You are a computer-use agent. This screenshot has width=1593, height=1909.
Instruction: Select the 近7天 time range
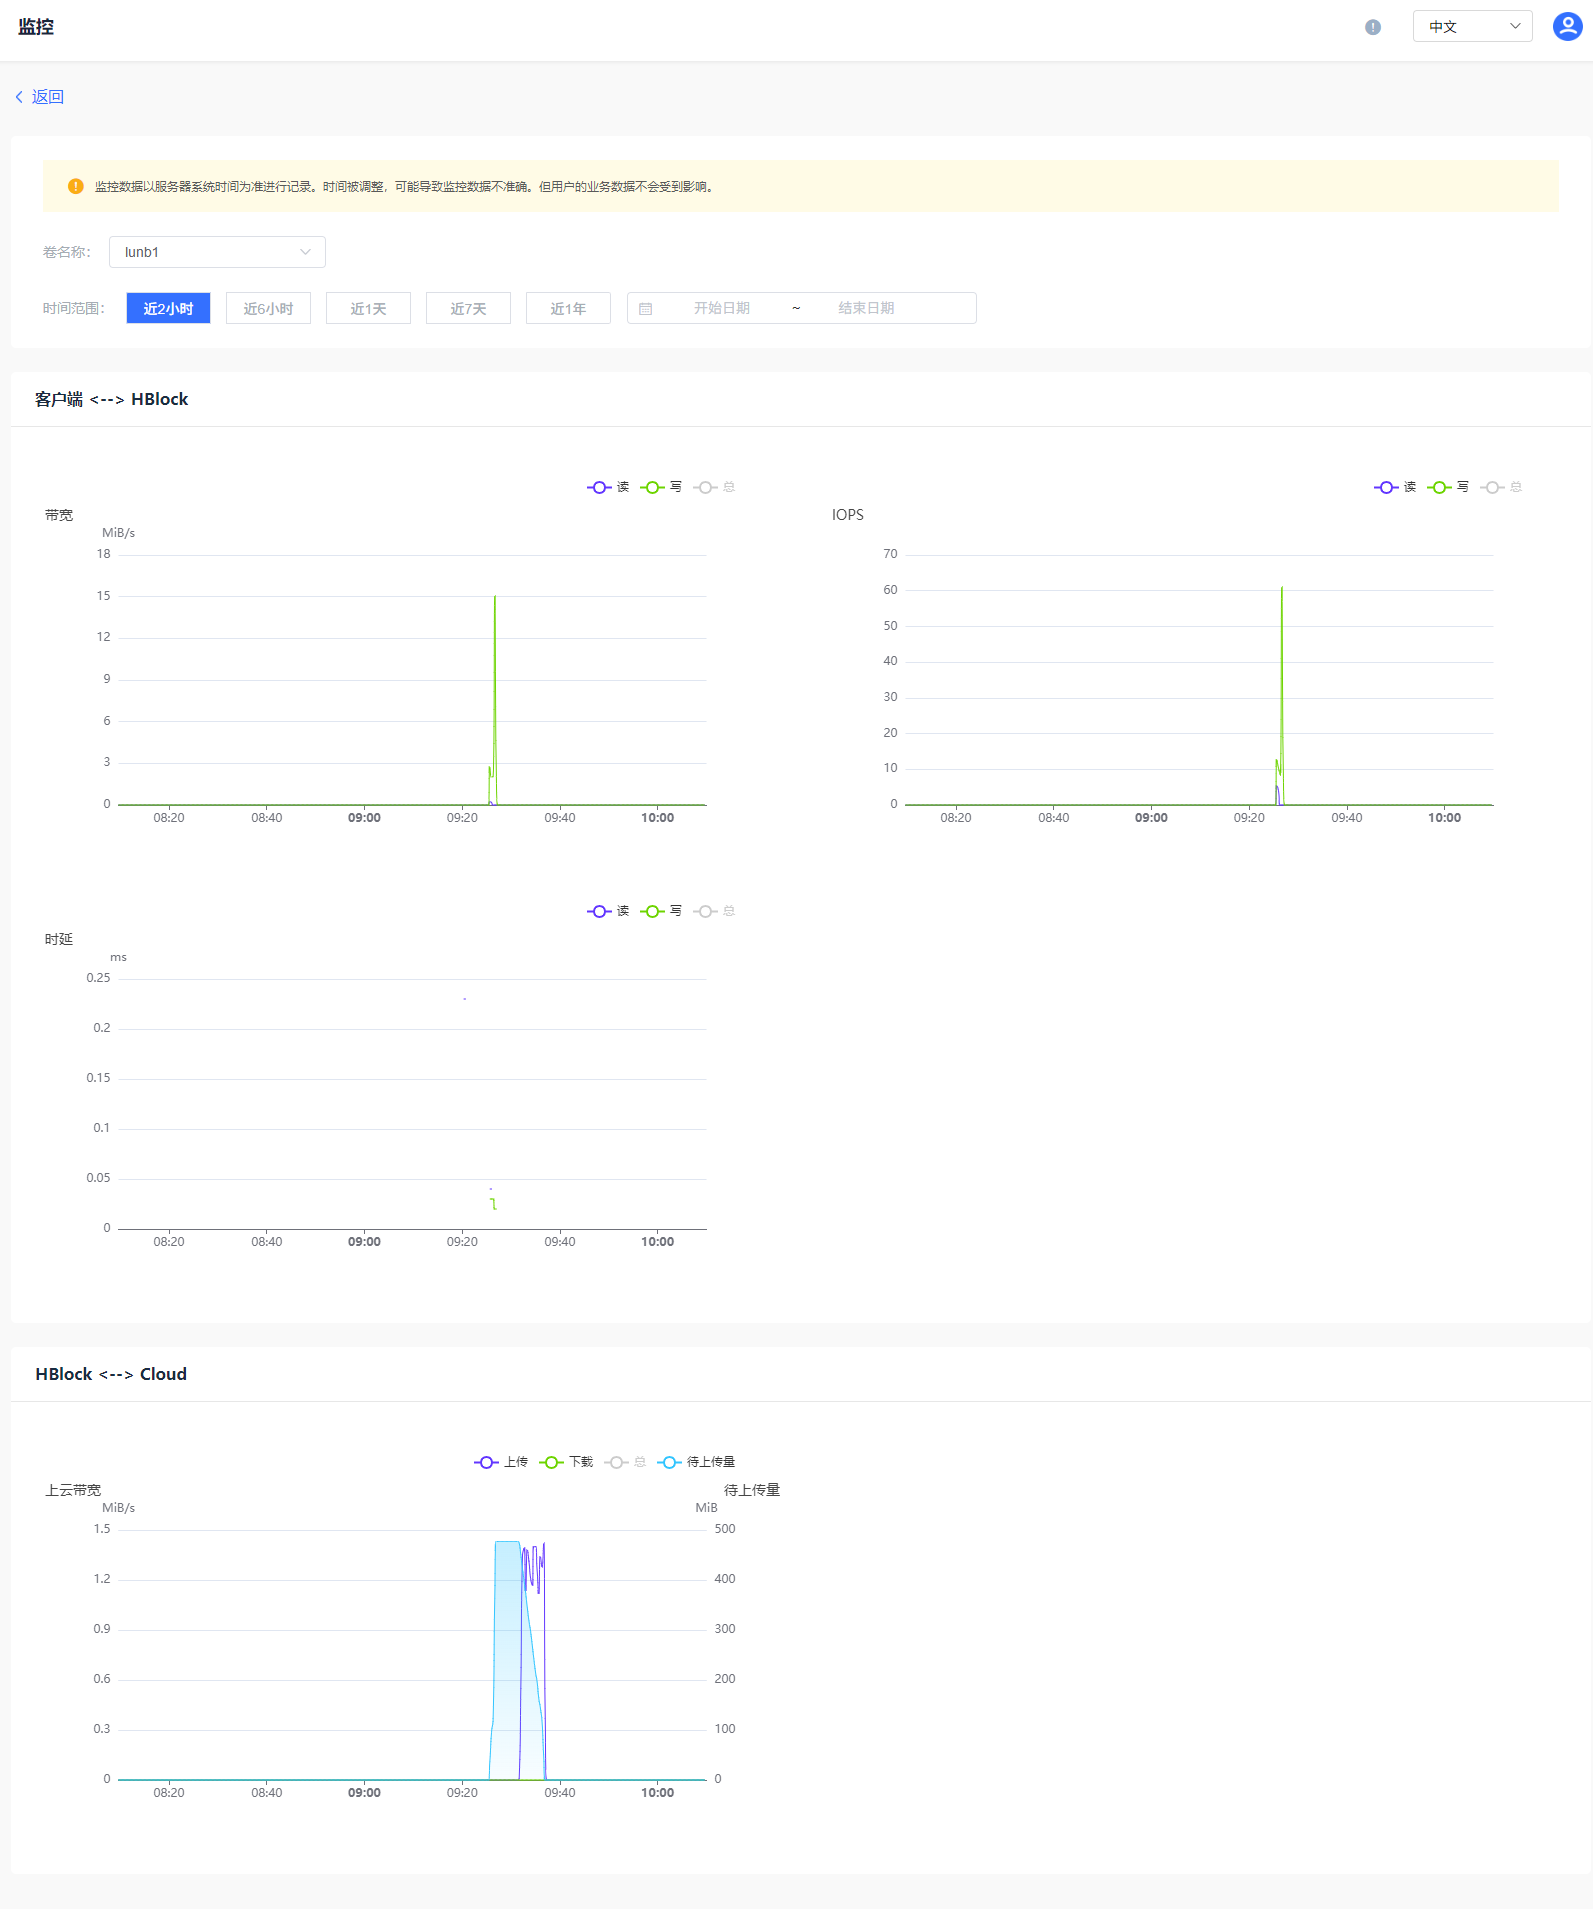click(x=468, y=309)
